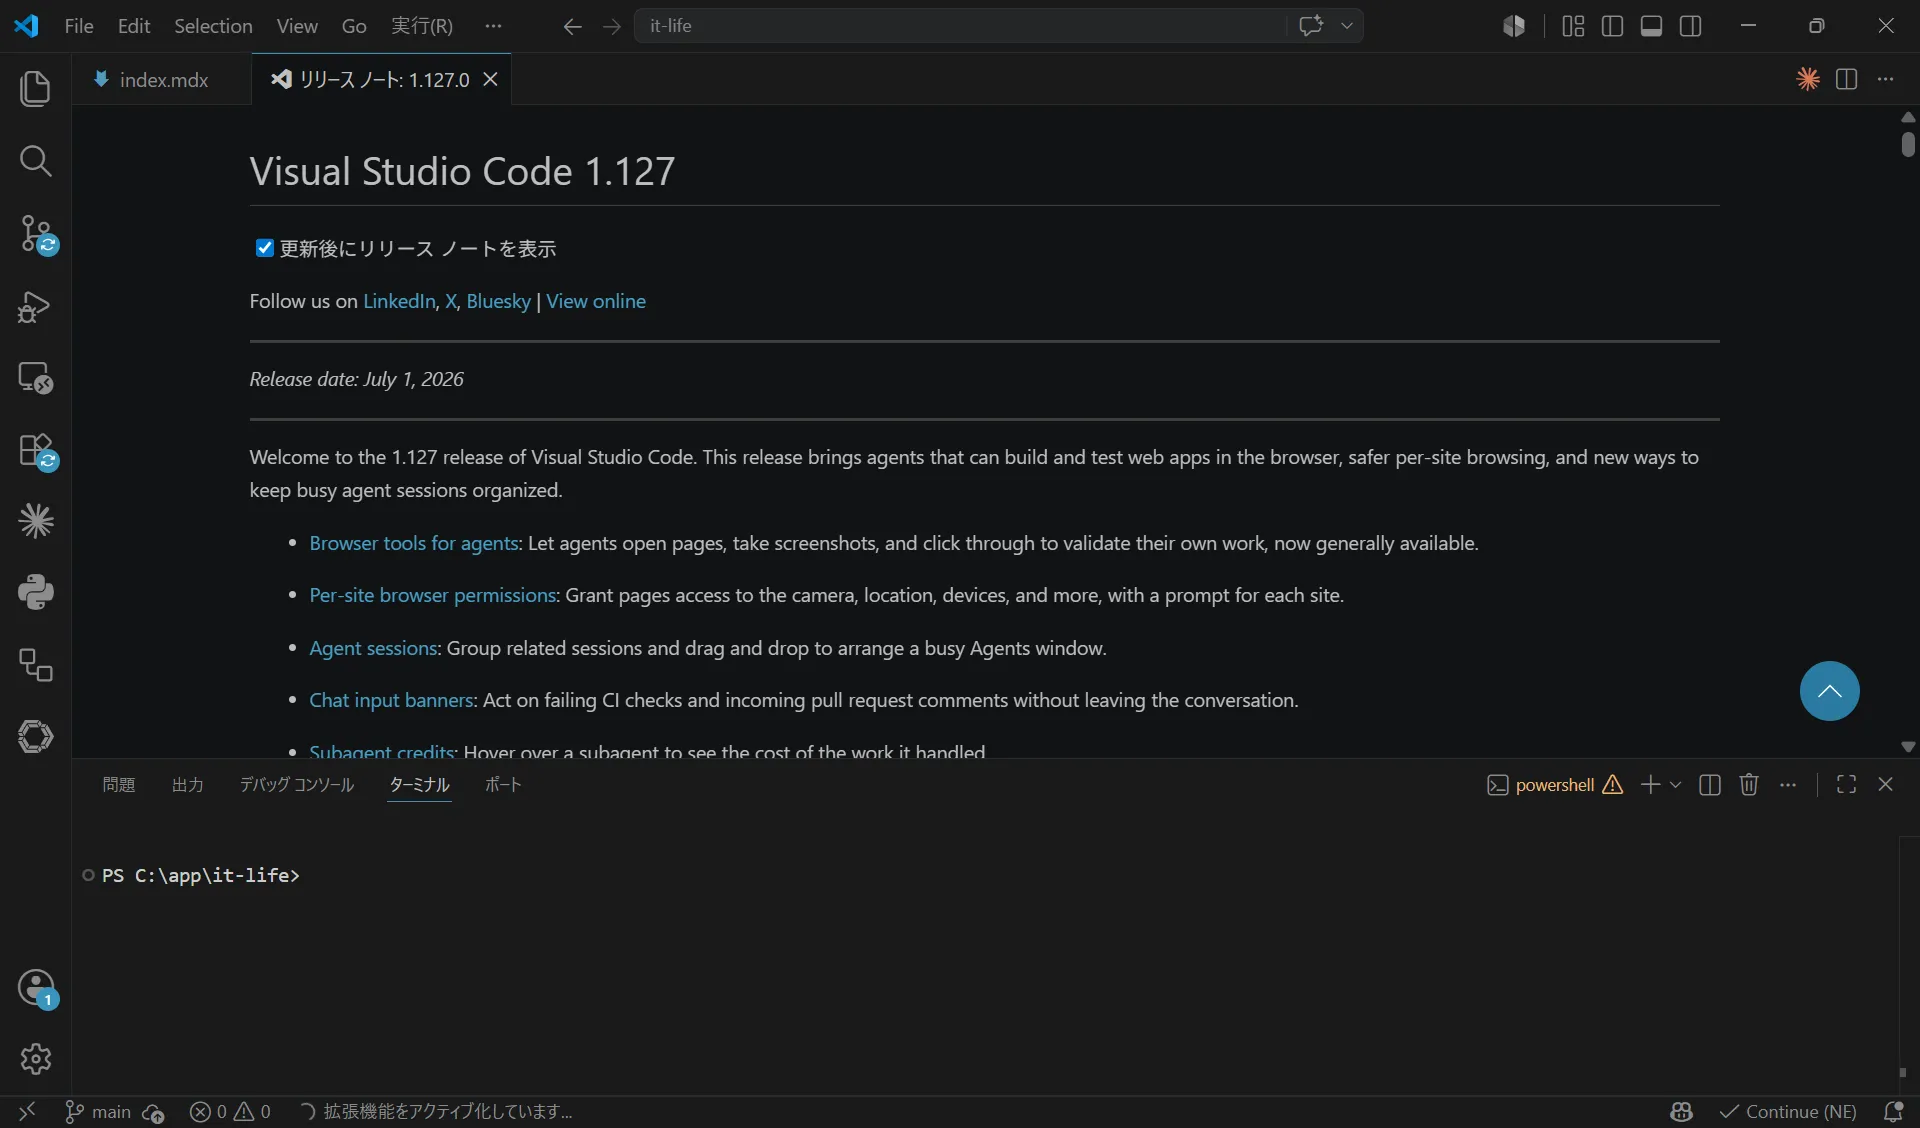
Task: Follow the Agent sessions link
Action: (373, 648)
